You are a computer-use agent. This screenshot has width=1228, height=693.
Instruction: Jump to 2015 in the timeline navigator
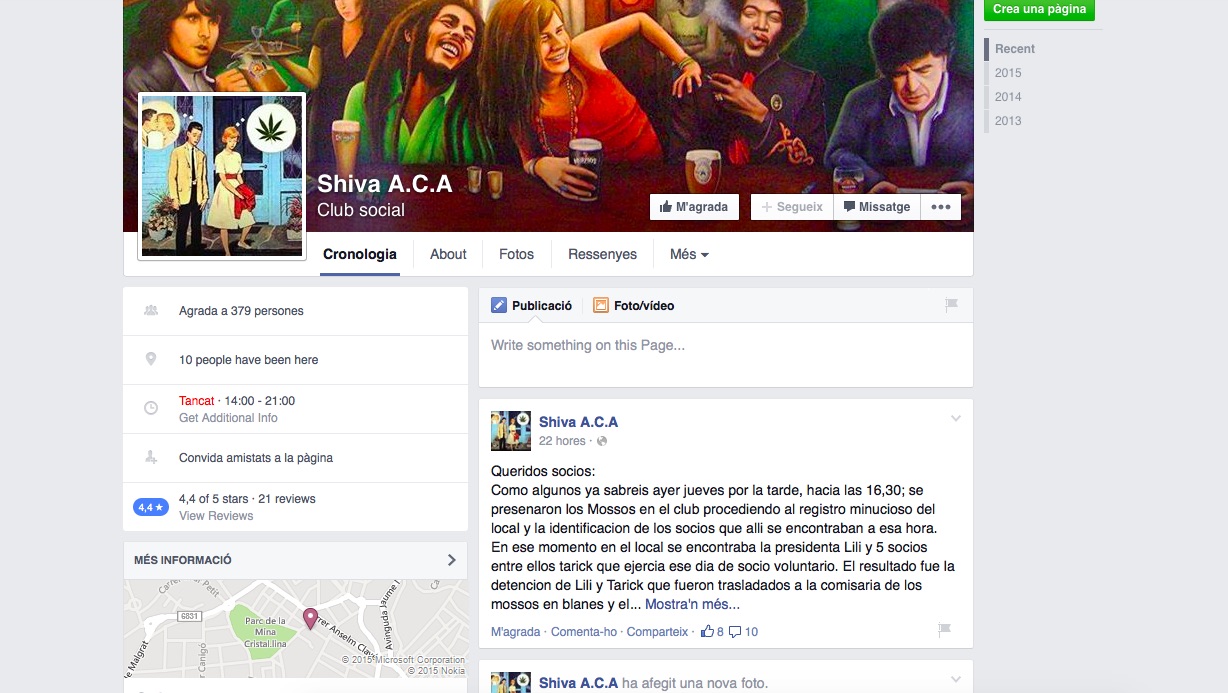pos(1008,73)
